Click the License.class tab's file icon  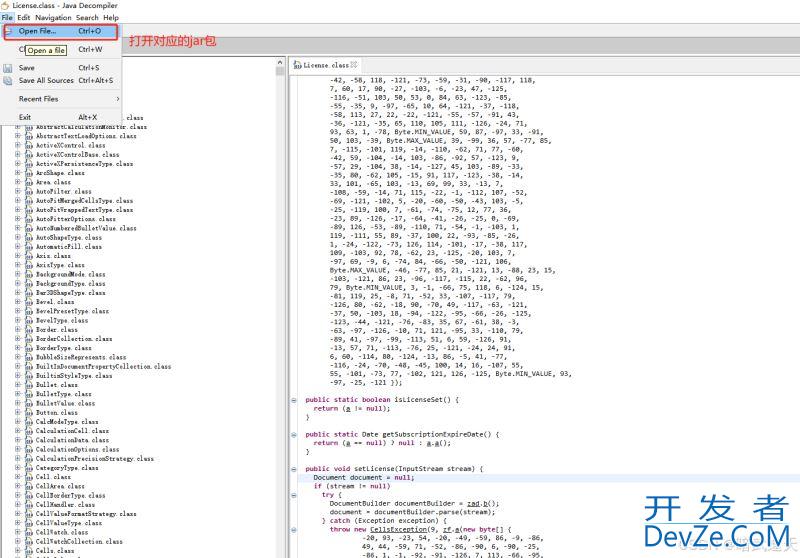coord(297,65)
